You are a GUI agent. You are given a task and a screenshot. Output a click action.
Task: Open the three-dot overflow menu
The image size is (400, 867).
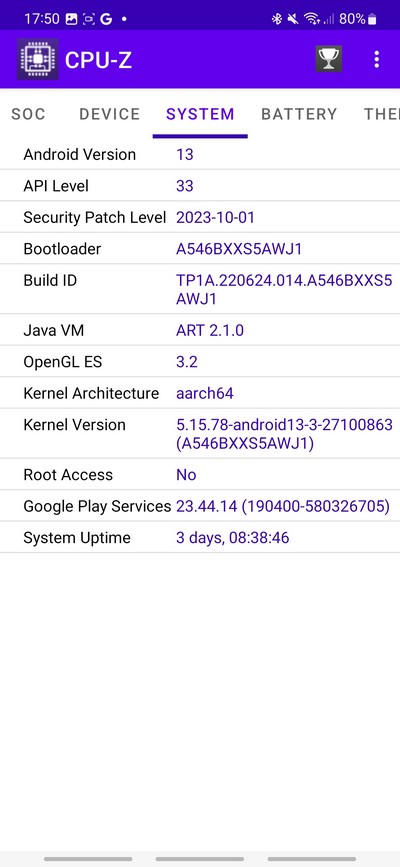(x=377, y=59)
